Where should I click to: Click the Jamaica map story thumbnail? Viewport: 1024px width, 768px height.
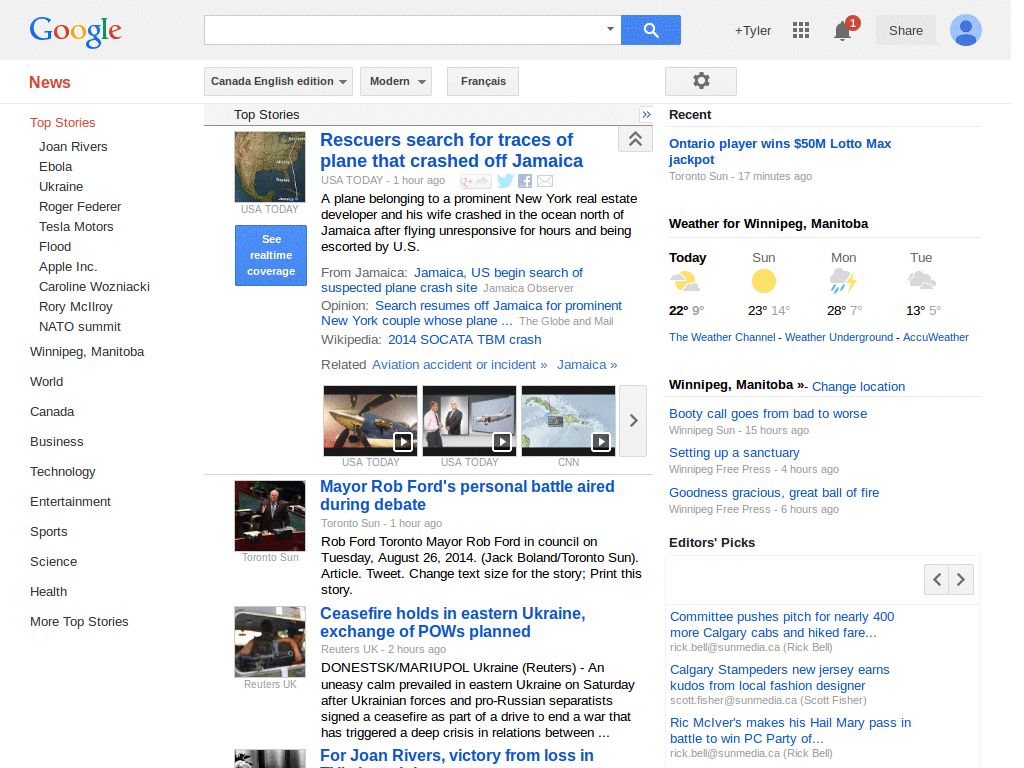[270, 167]
